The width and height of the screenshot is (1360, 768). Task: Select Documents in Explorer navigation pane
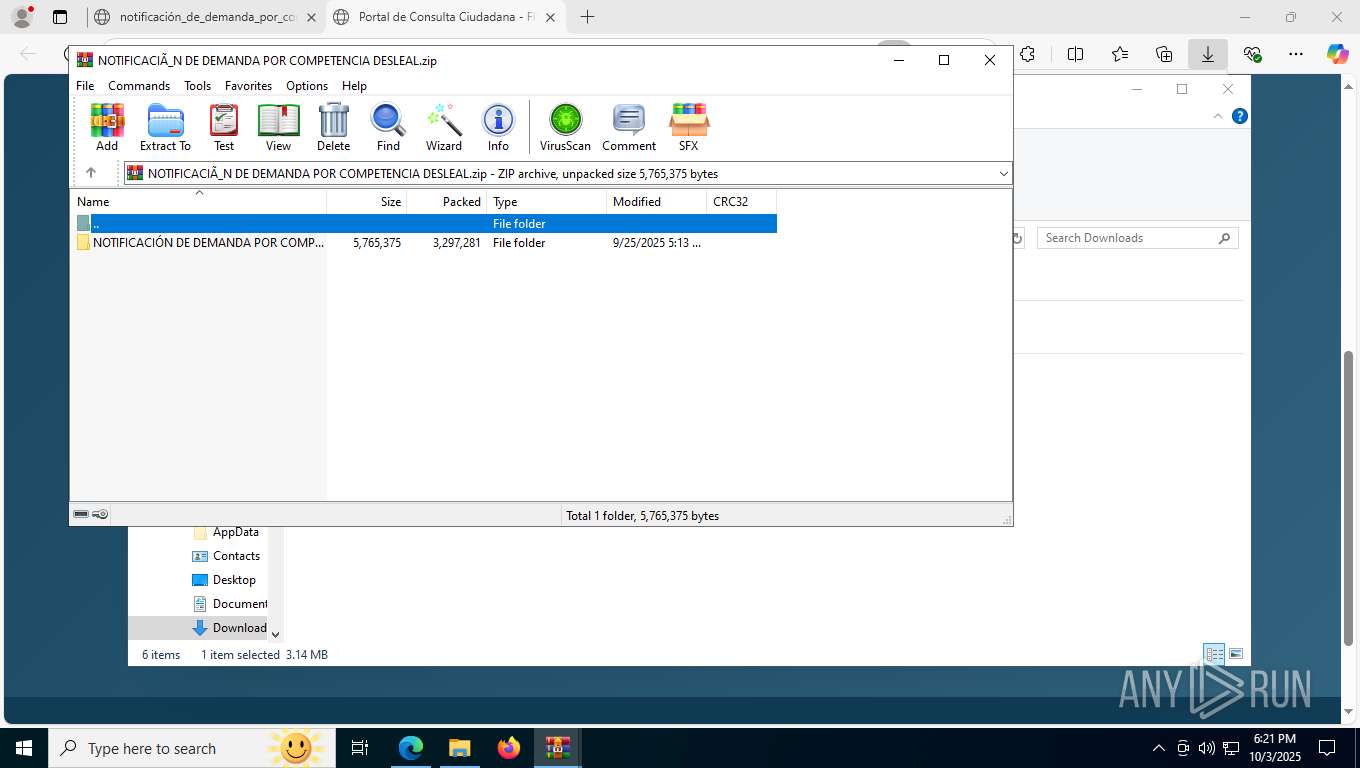pyautogui.click(x=229, y=604)
